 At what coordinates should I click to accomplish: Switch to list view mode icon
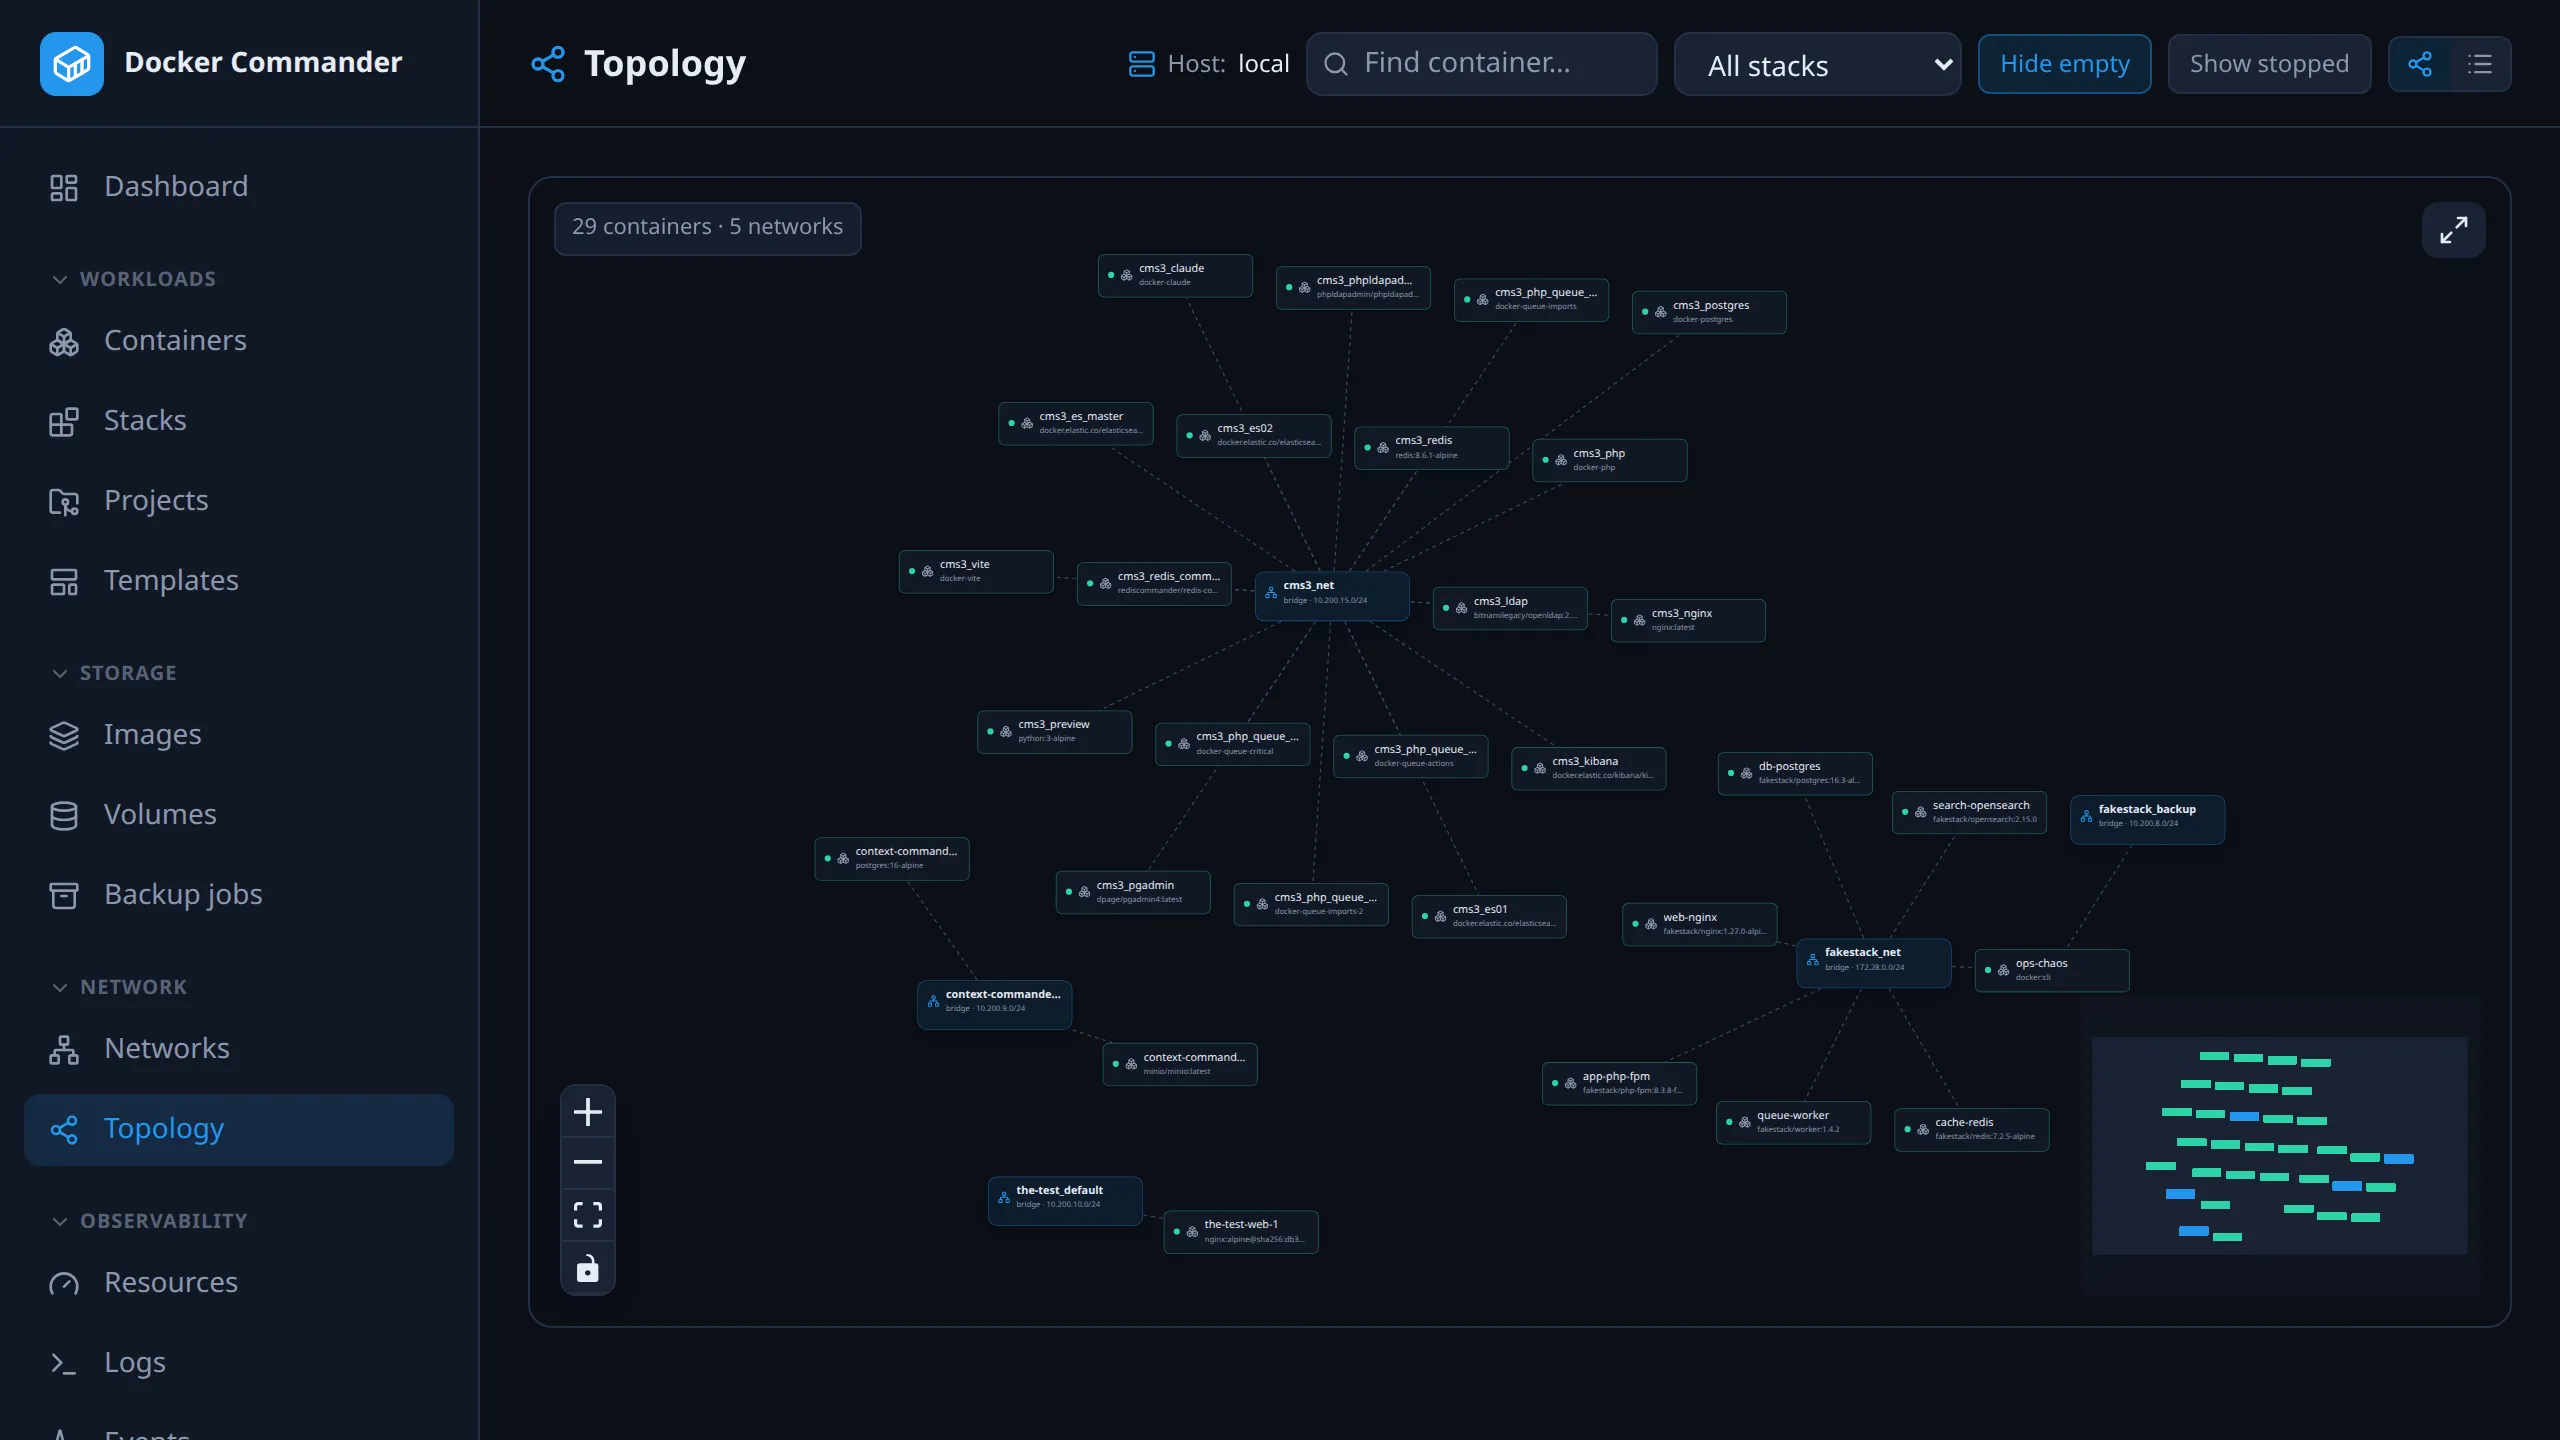(x=2480, y=64)
